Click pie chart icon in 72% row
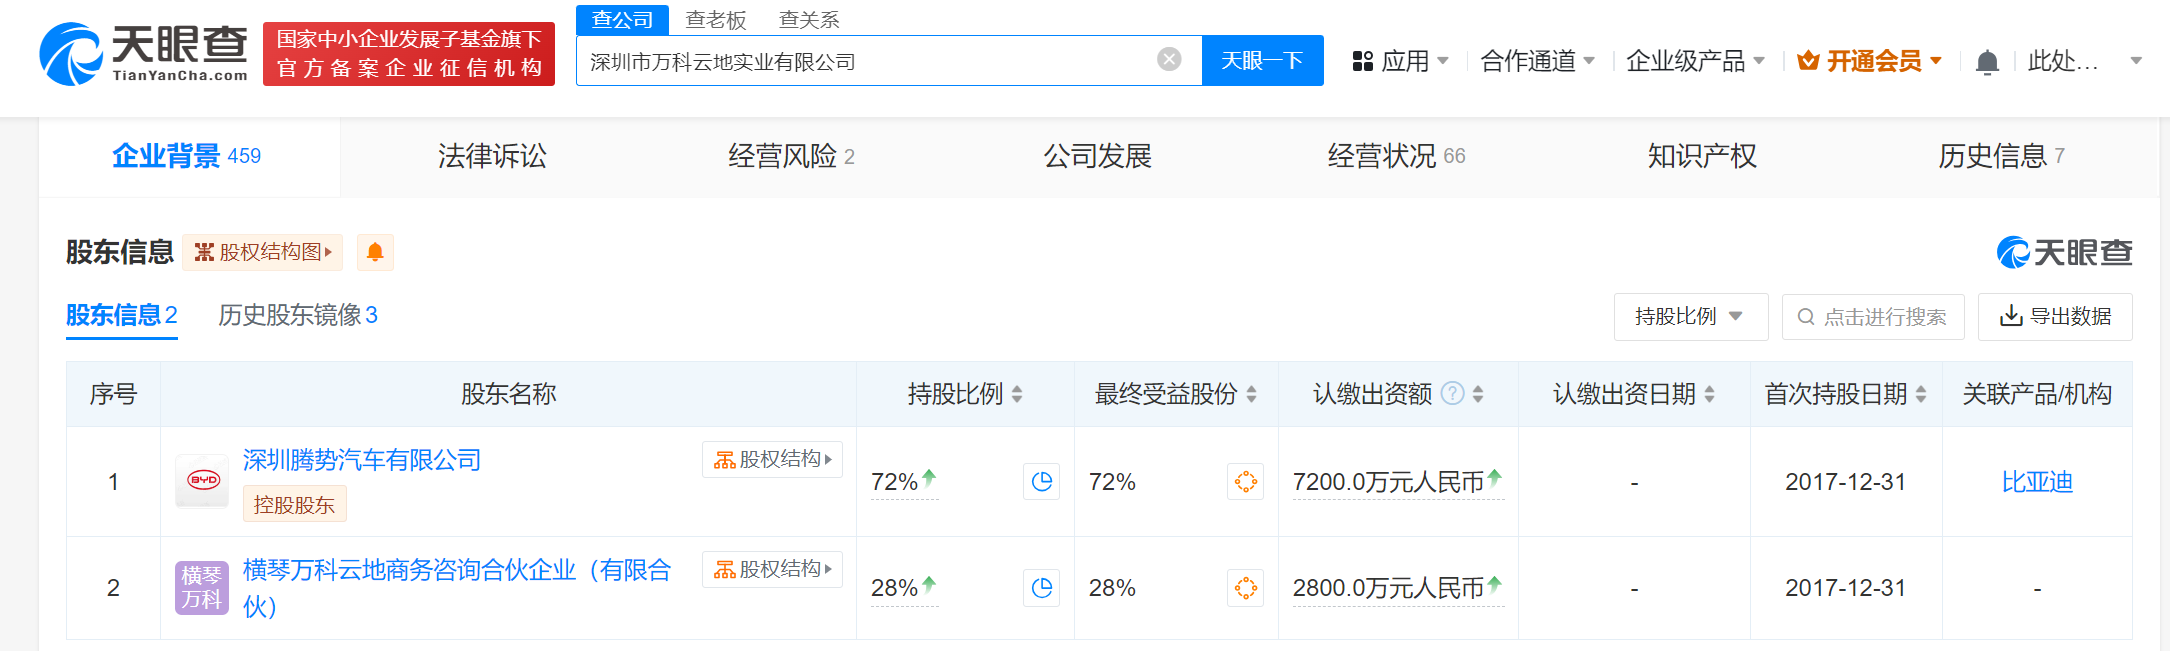This screenshot has height=651, width=2170. pyautogui.click(x=1042, y=481)
